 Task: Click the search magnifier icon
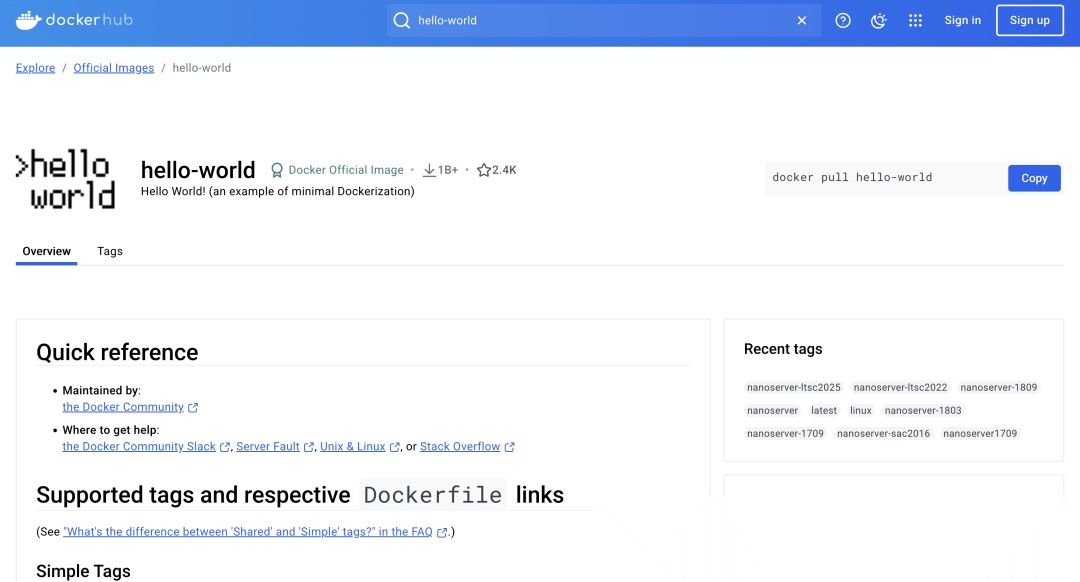point(402,21)
